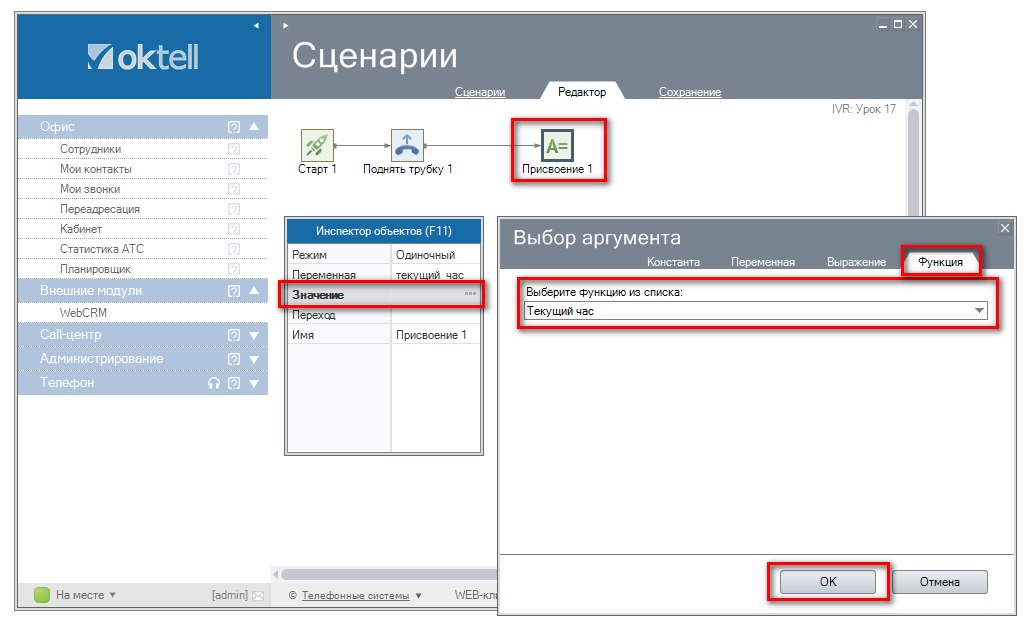1032x626 pixels.
Task: Select the Старт 1 rocket node
Action: (x=317, y=146)
